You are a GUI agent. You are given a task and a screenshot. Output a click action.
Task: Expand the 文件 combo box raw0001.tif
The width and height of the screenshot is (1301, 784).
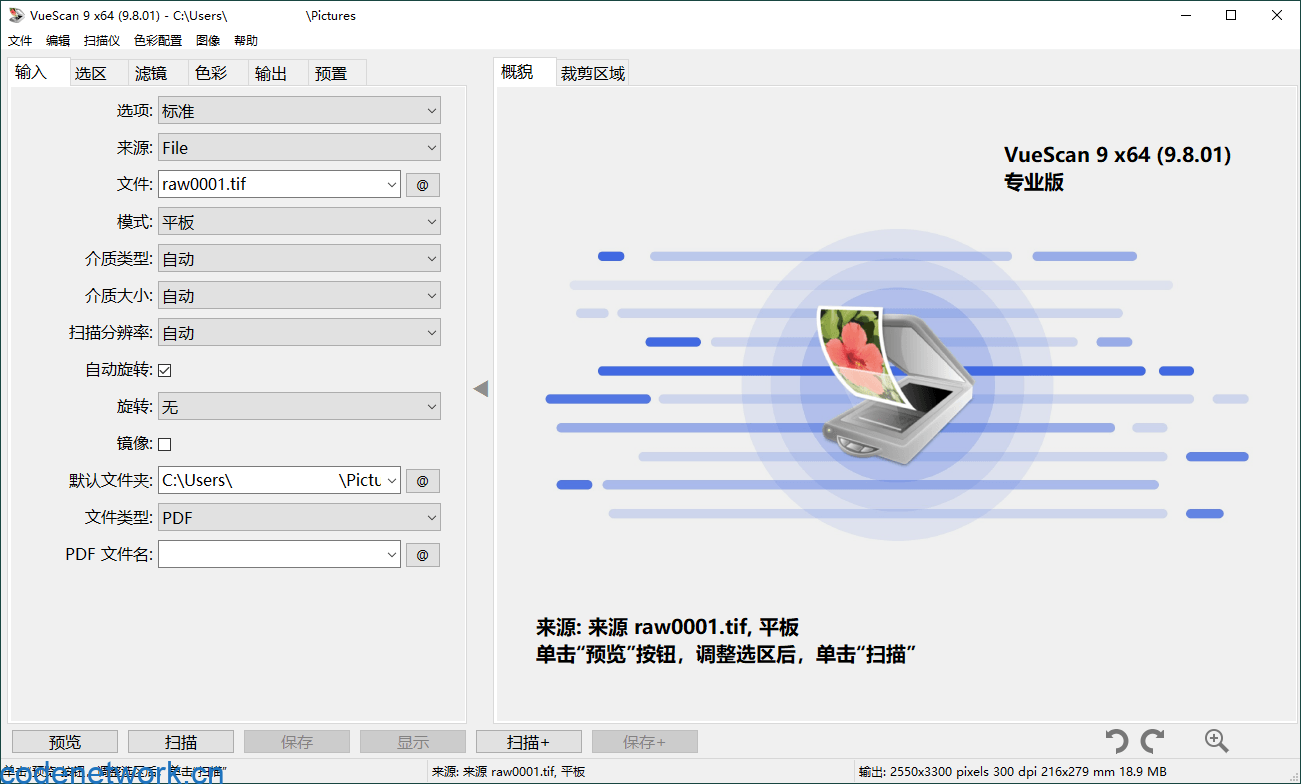click(391, 185)
